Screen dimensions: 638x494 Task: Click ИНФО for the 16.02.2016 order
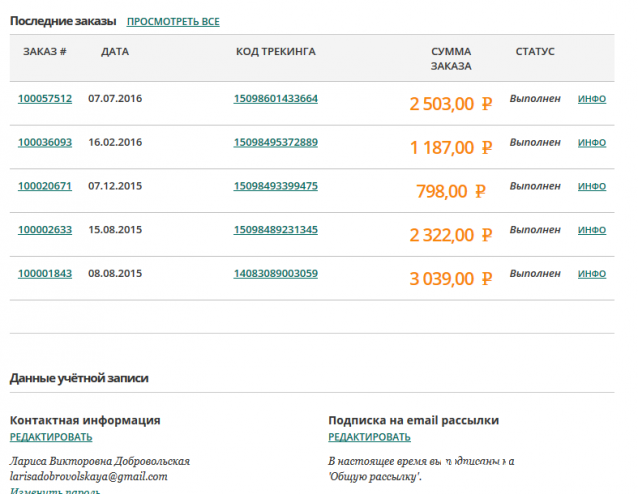point(592,143)
